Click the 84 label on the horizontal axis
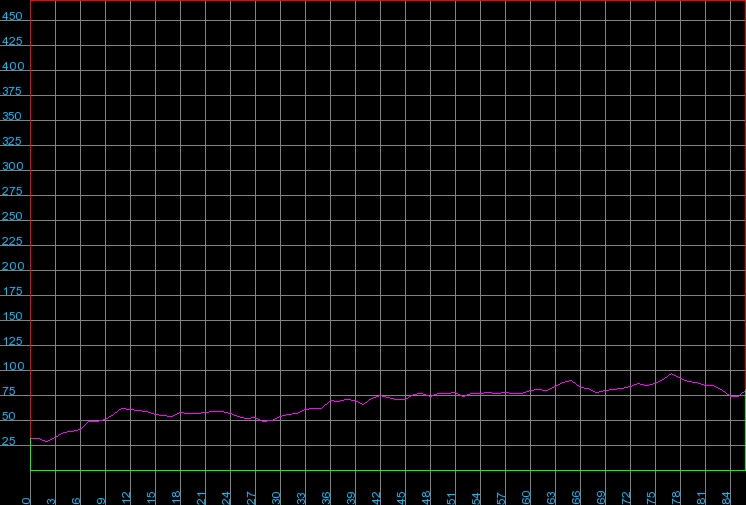 [726, 498]
